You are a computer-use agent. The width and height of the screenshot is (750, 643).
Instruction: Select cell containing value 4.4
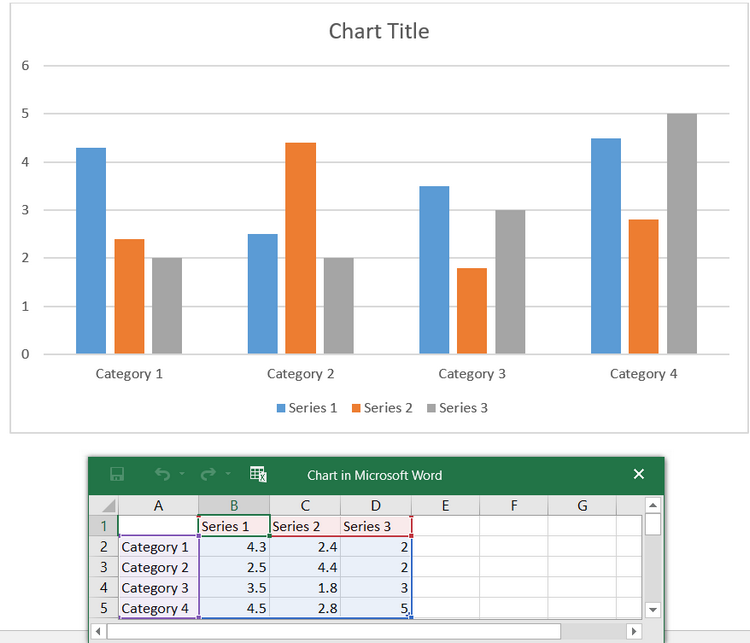(x=305, y=567)
